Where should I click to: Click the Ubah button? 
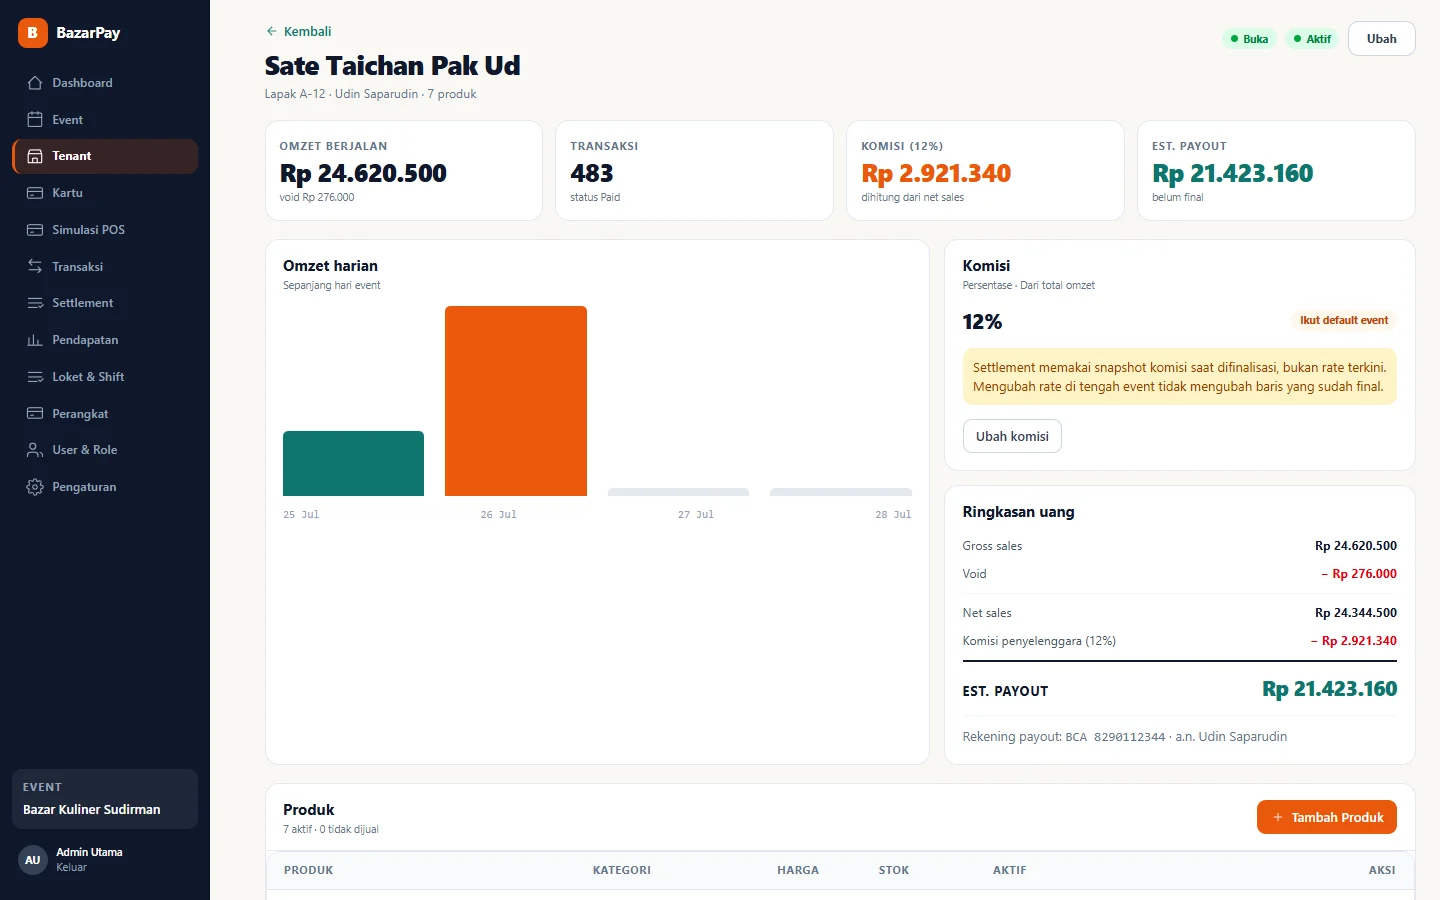[1382, 39]
